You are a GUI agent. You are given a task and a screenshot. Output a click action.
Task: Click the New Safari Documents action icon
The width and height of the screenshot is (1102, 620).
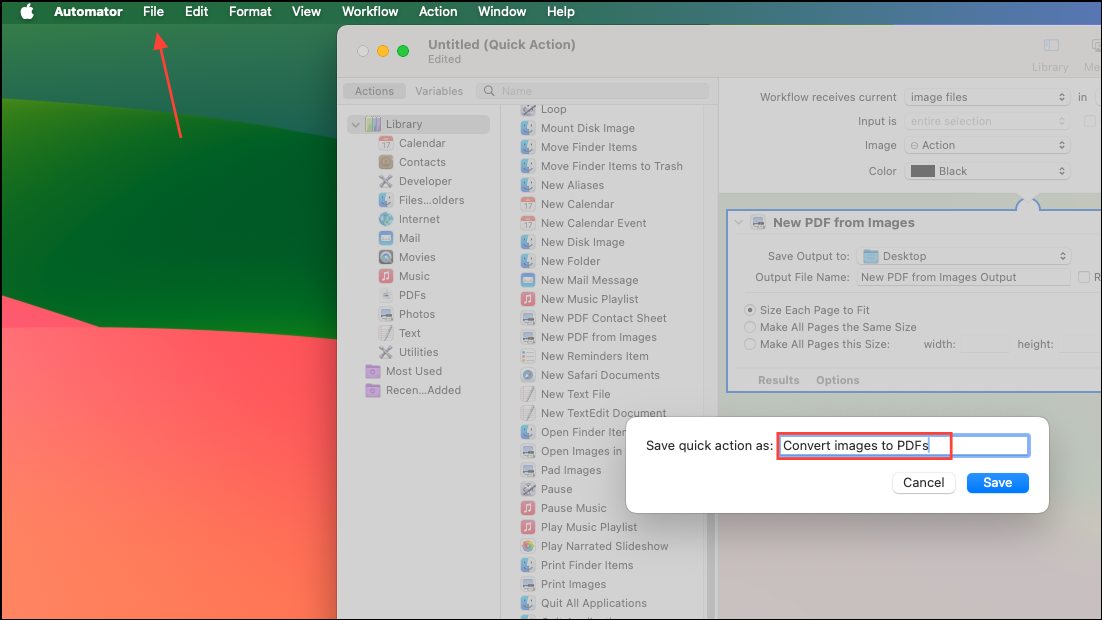[x=528, y=375]
